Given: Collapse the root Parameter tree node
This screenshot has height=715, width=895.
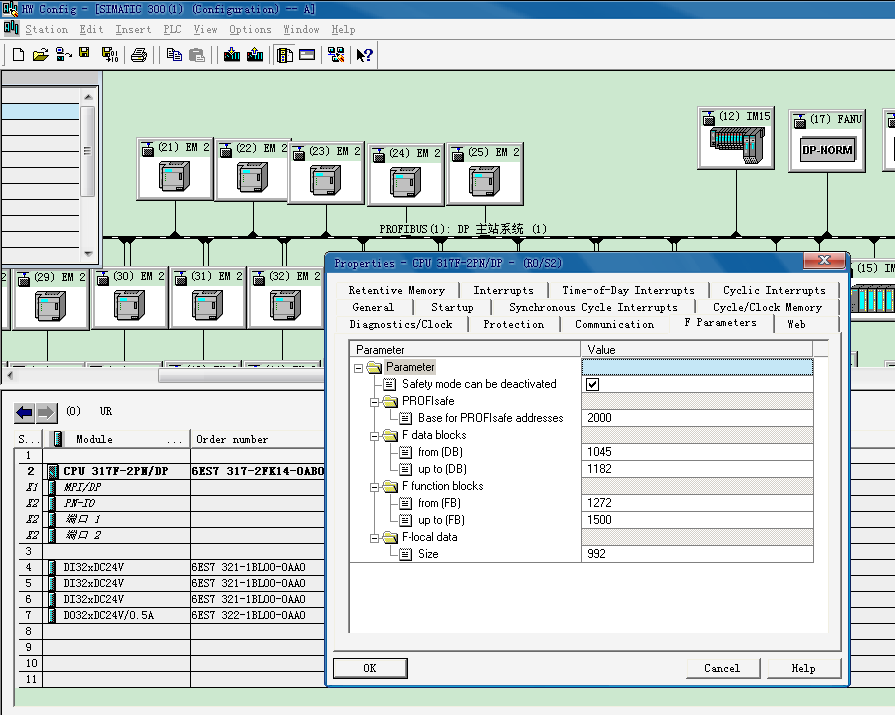Looking at the screenshot, I should click(x=359, y=367).
